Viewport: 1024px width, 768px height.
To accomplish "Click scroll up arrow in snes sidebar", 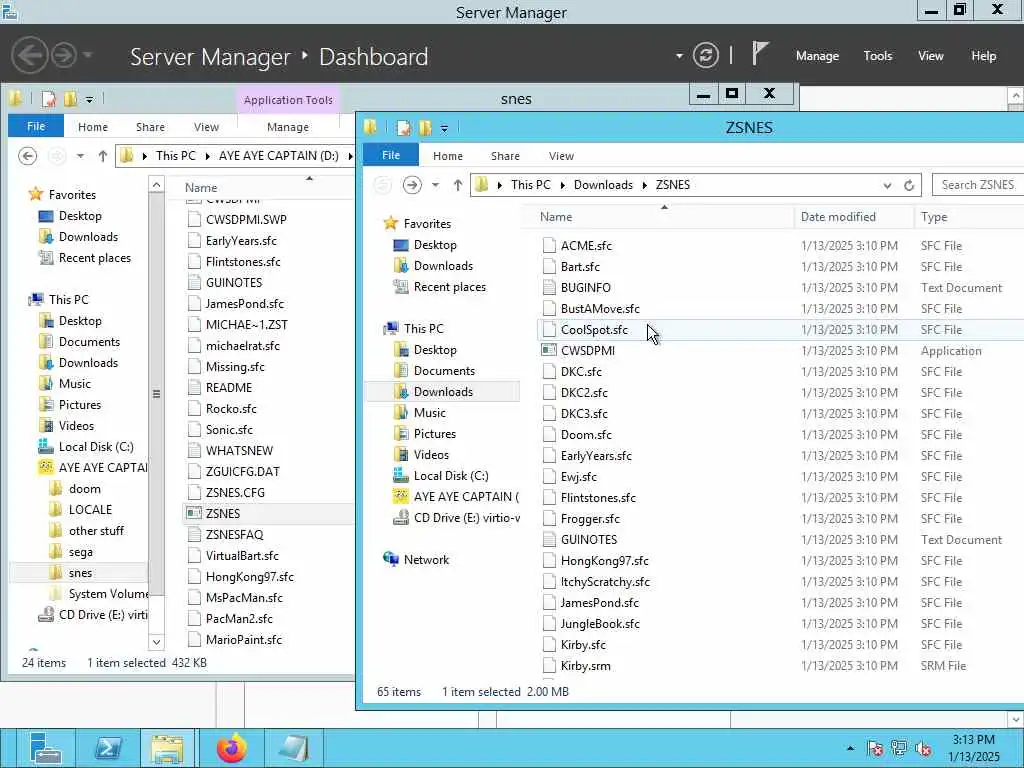I will pos(157,185).
